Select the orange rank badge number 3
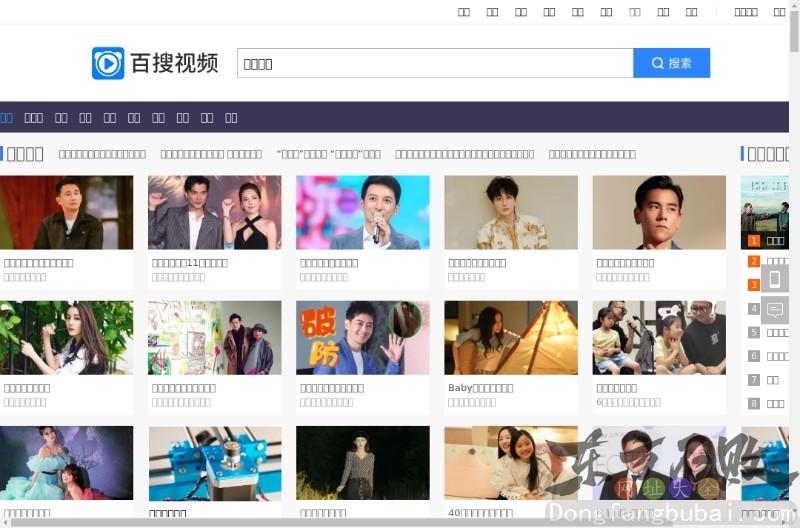This screenshot has width=800, height=528. 754,285
